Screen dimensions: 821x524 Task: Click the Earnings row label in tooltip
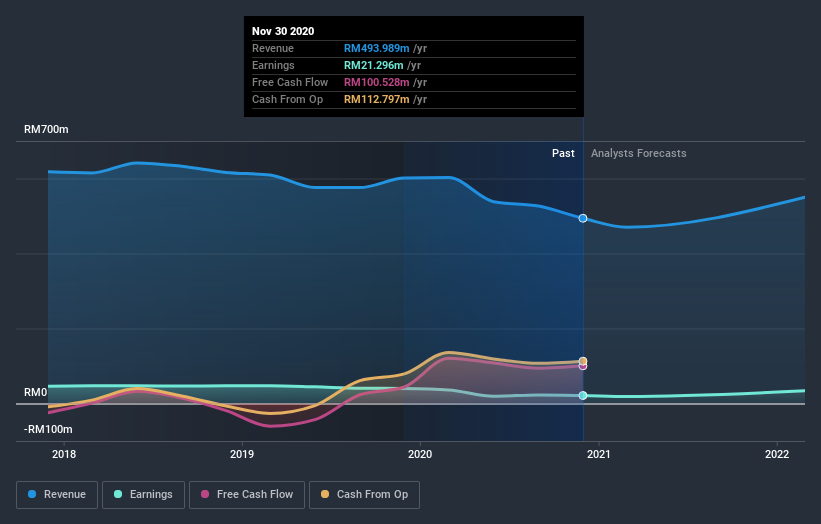273,65
